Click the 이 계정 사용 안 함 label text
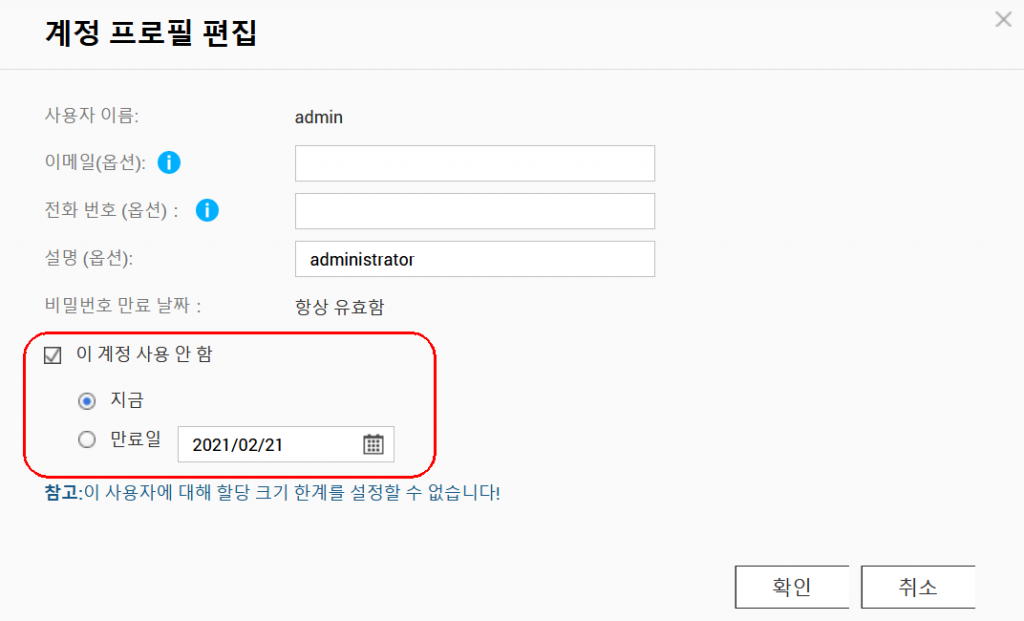The height and width of the screenshot is (621, 1024). (144, 354)
